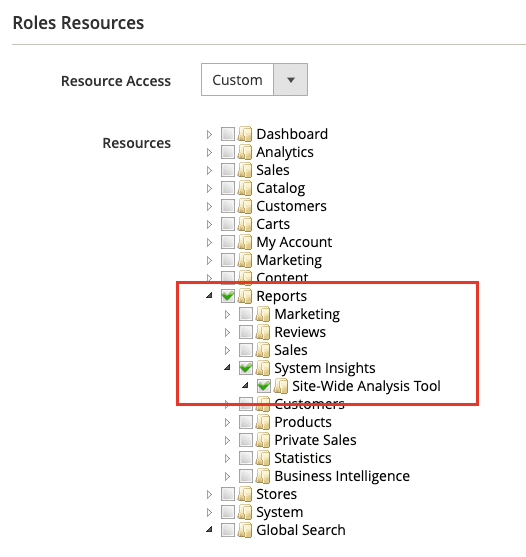Collapse the Reports tree node
The width and height of the screenshot is (526, 557).
[209, 295]
